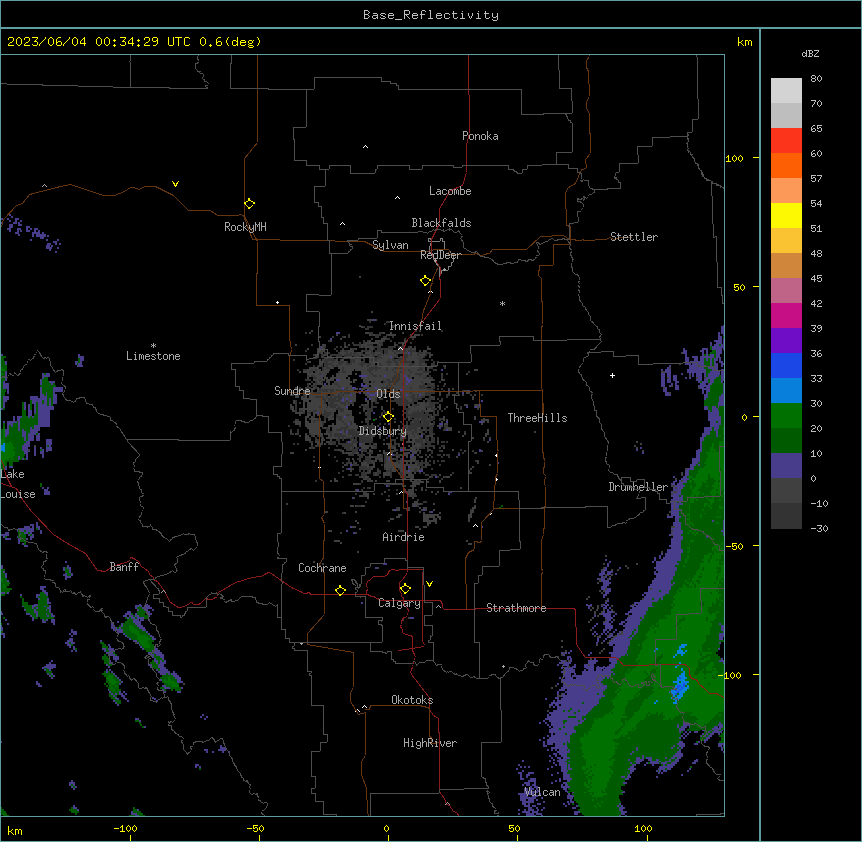862x842 pixels.
Task: Click the blue high-reflectivity cell near the southeast edge
Action: pyautogui.click(x=681, y=684)
